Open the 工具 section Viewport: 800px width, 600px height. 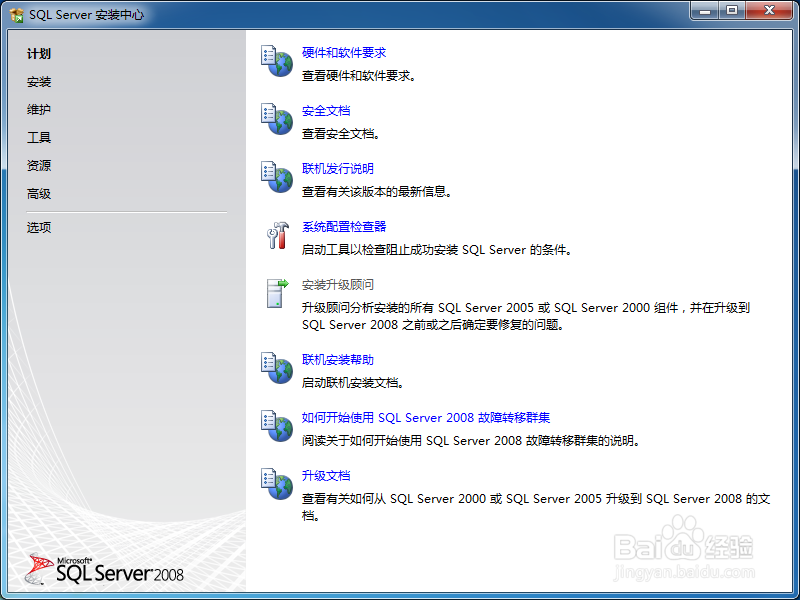coord(38,137)
